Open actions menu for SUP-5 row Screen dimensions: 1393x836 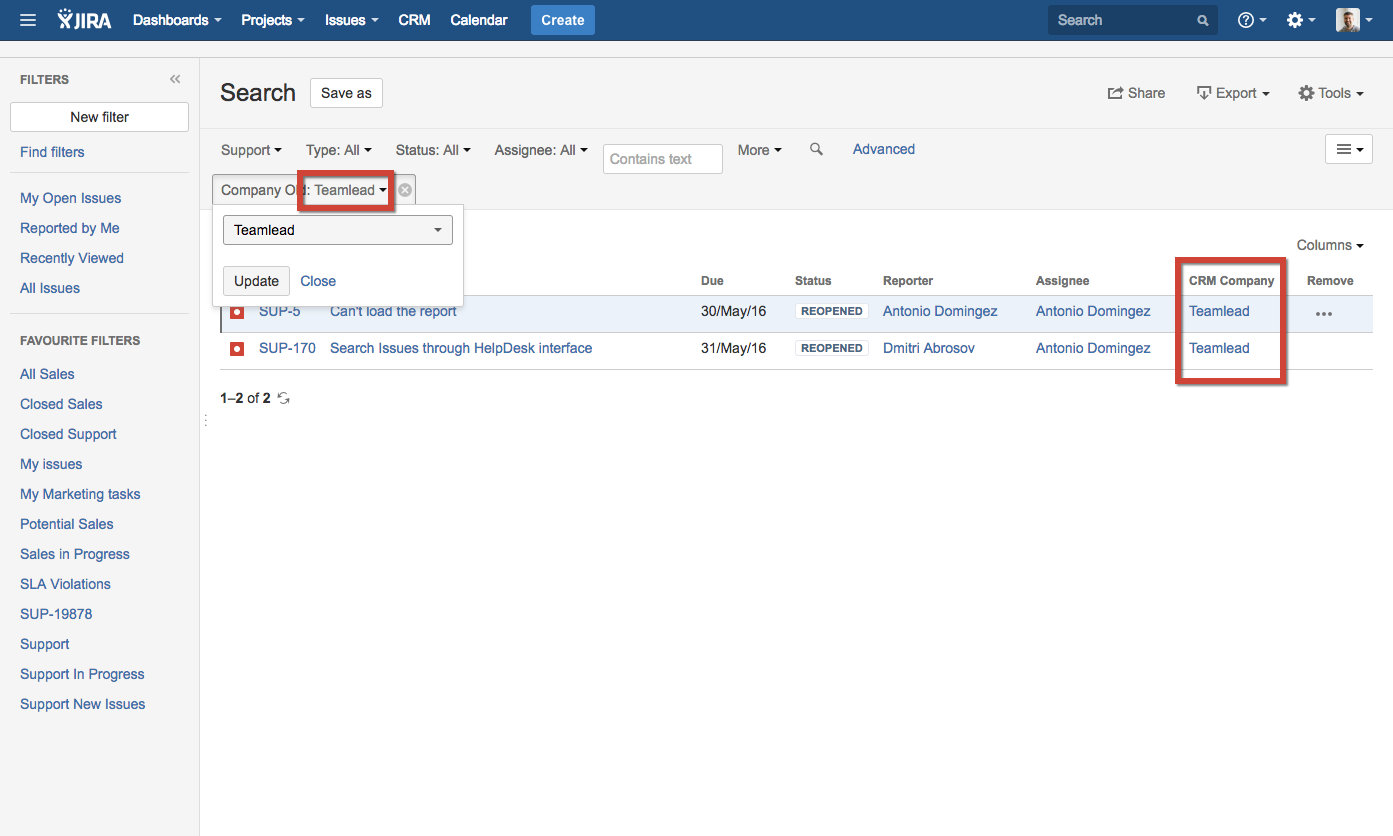[x=1324, y=313]
